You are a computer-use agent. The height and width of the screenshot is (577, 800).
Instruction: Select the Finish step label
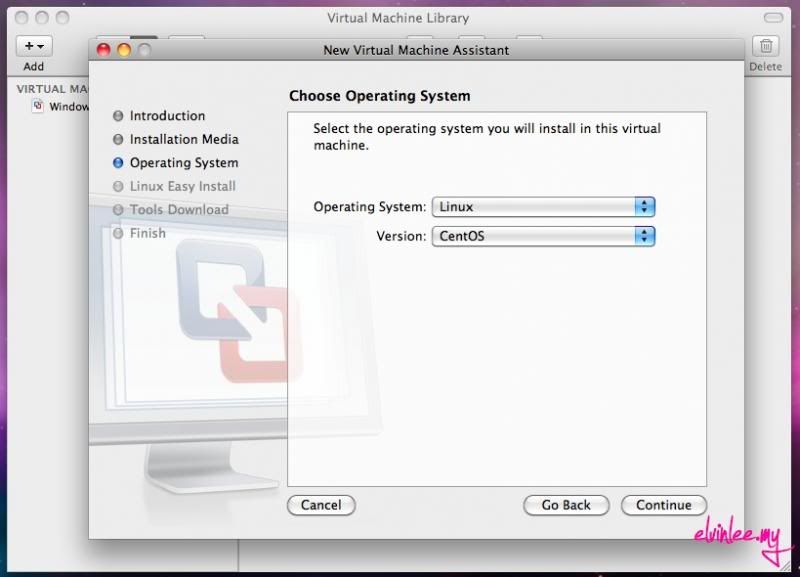tap(147, 233)
